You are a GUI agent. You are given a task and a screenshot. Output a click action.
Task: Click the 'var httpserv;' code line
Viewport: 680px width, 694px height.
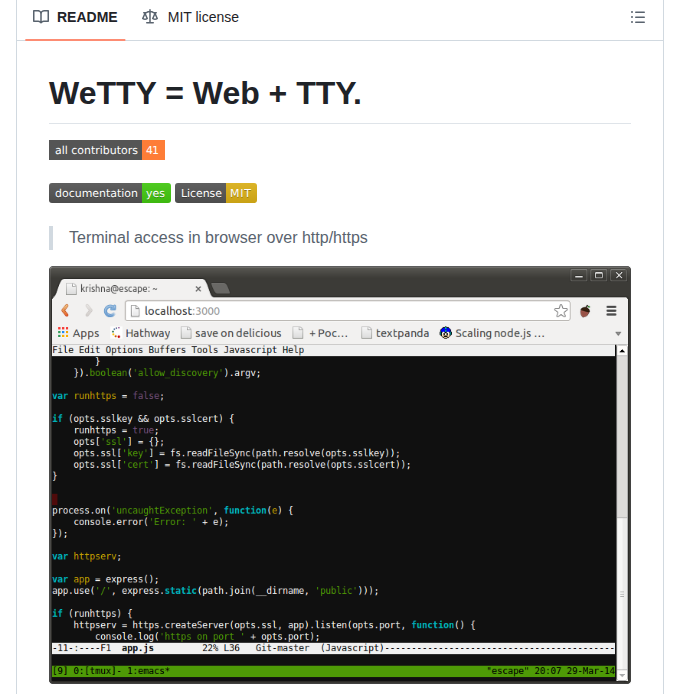[x=86, y=556]
